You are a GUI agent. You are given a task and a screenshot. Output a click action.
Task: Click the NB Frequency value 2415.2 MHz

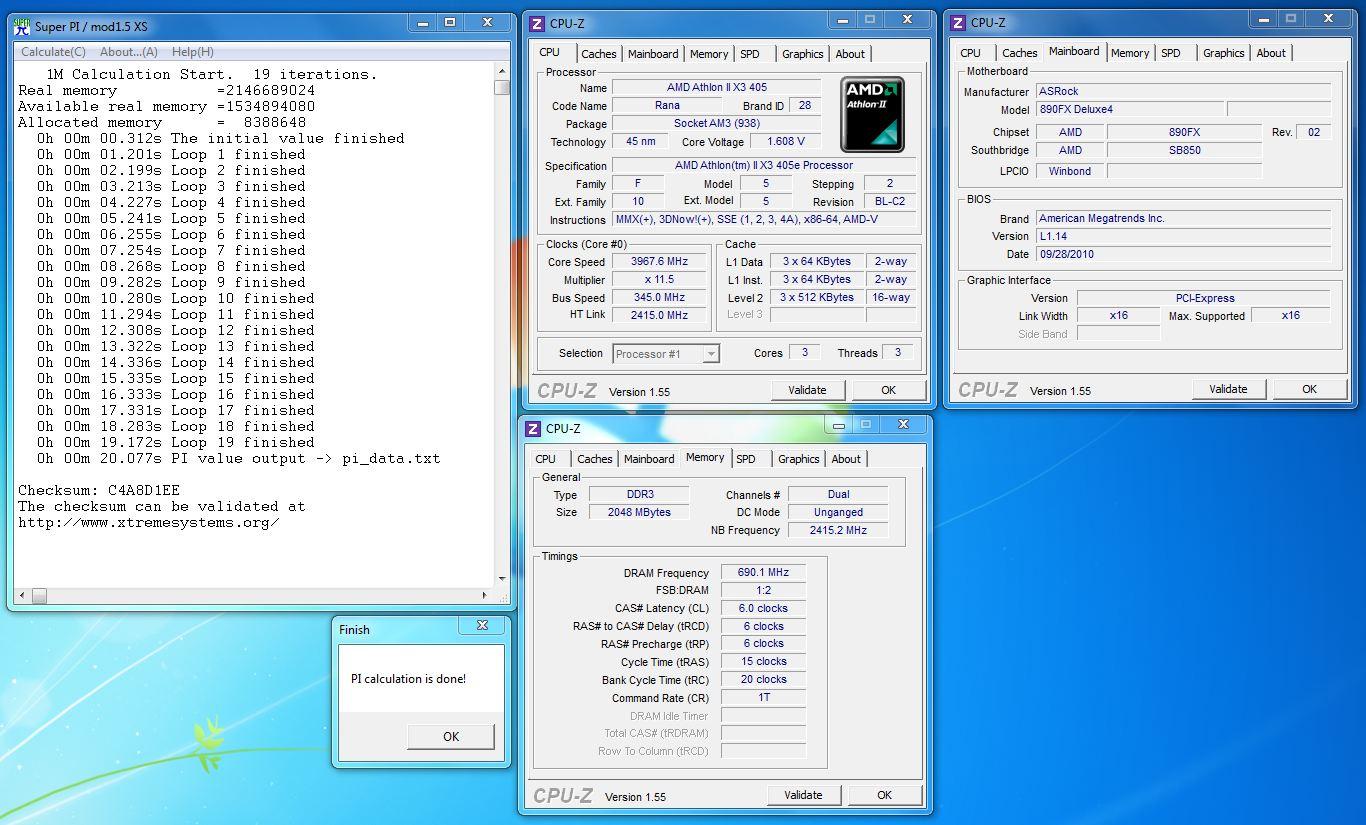click(x=838, y=530)
